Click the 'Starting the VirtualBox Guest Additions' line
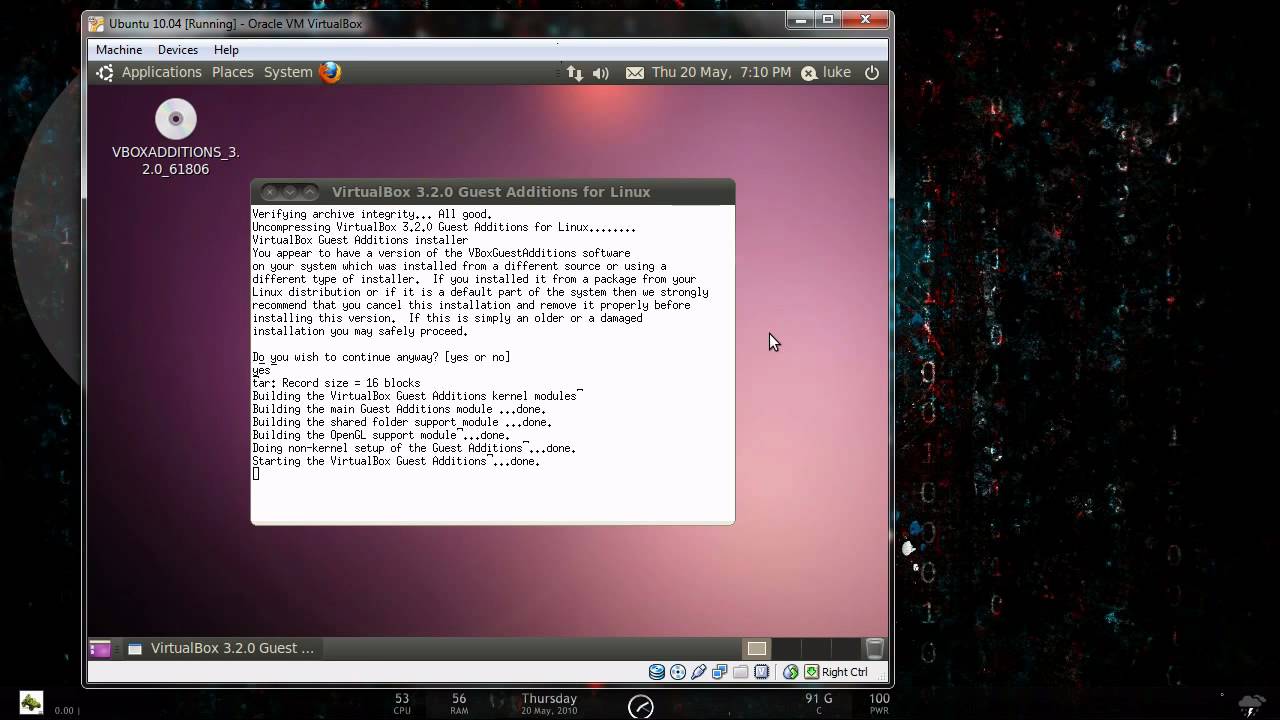The width and height of the screenshot is (1280, 720). pyautogui.click(x=396, y=461)
